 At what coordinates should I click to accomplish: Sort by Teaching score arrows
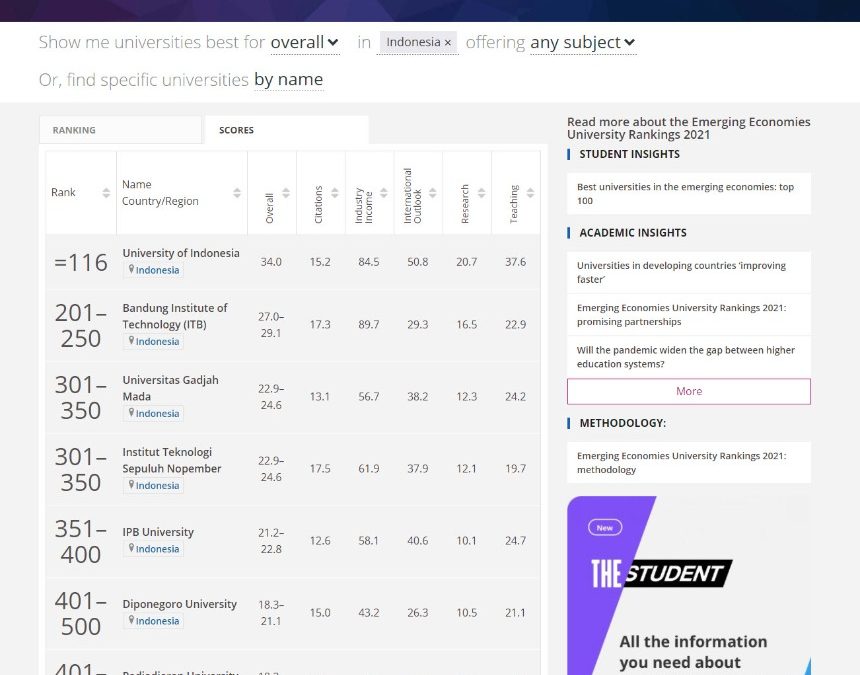(530, 192)
